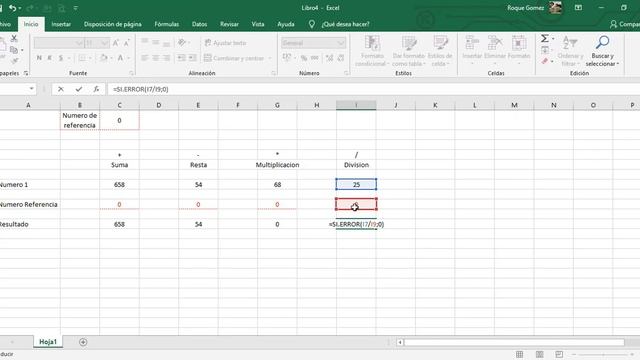Click the new sheet plus icon
This screenshot has width=640, height=360.
[83, 342]
